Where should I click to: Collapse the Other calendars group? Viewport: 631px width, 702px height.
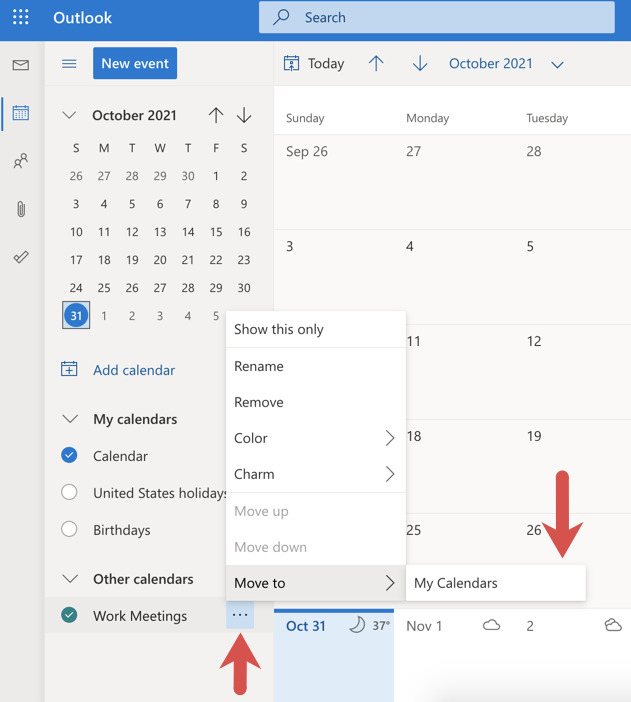tap(70, 579)
